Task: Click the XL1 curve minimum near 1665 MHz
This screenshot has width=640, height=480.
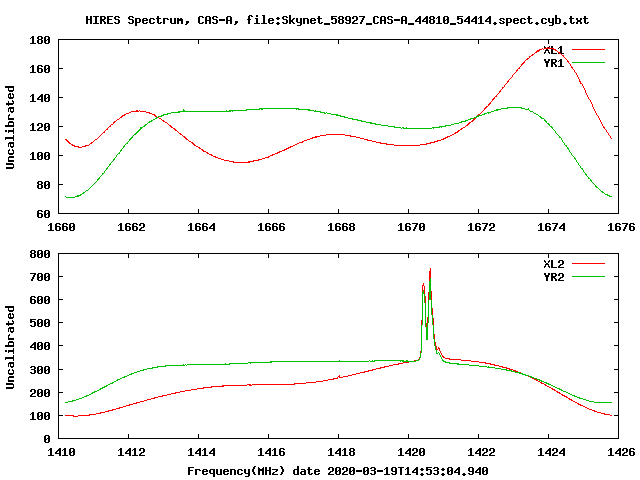Action: (x=242, y=162)
